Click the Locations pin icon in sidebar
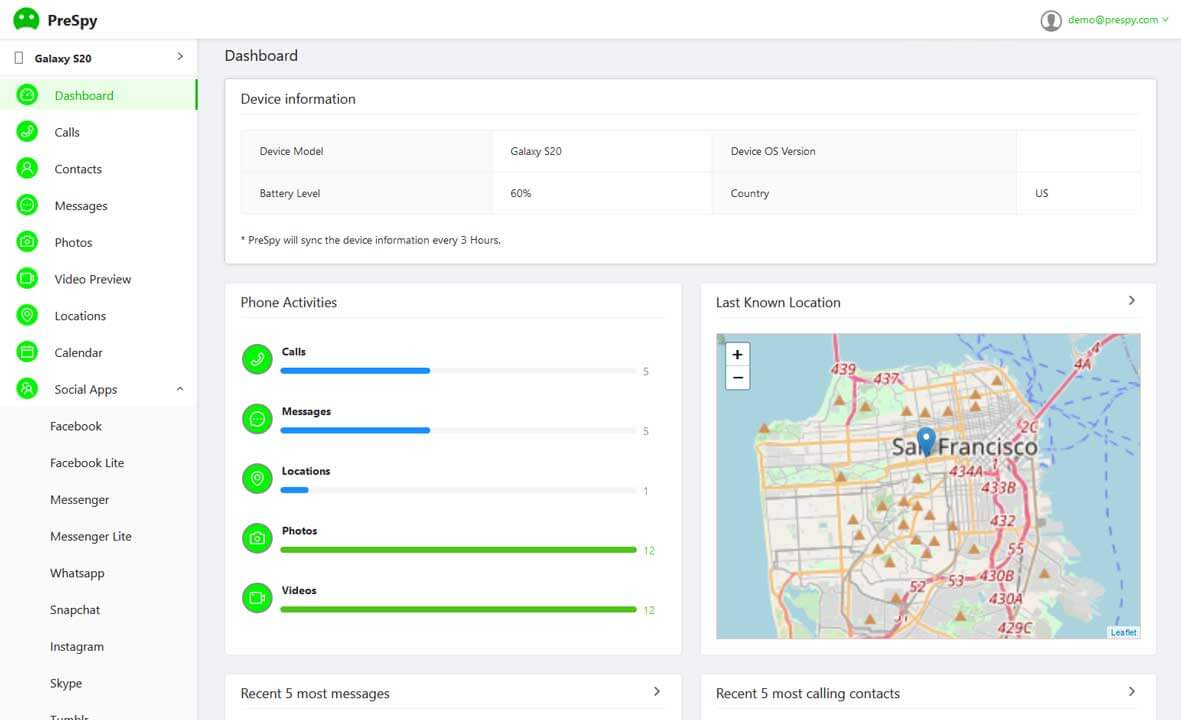The height and width of the screenshot is (720, 1181). tap(27, 315)
